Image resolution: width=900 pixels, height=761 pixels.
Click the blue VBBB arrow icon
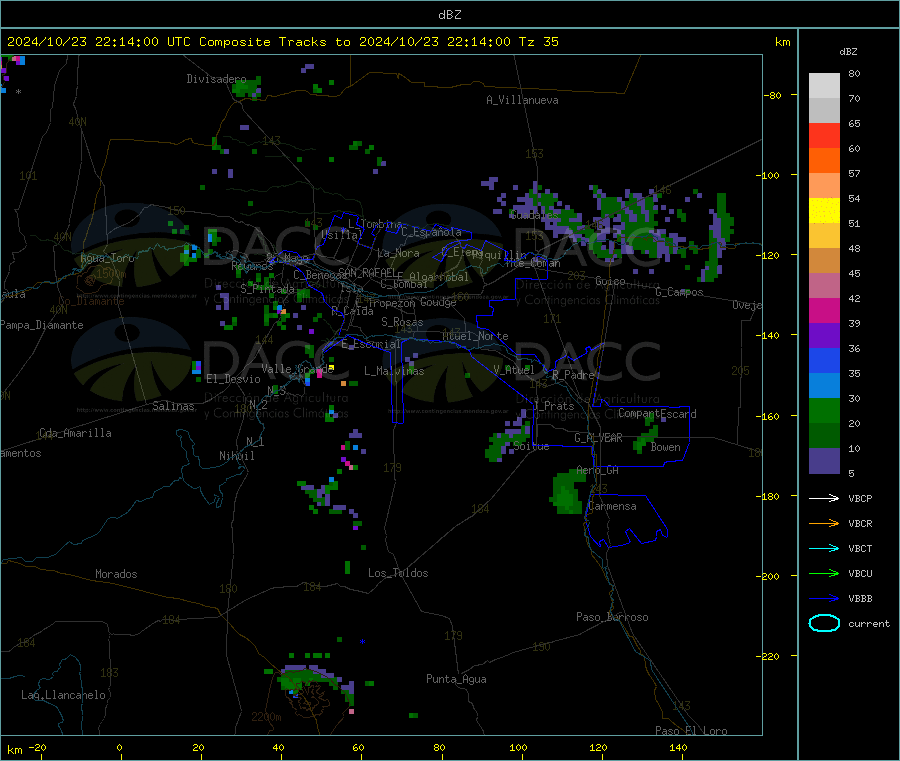(x=824, y=599)
